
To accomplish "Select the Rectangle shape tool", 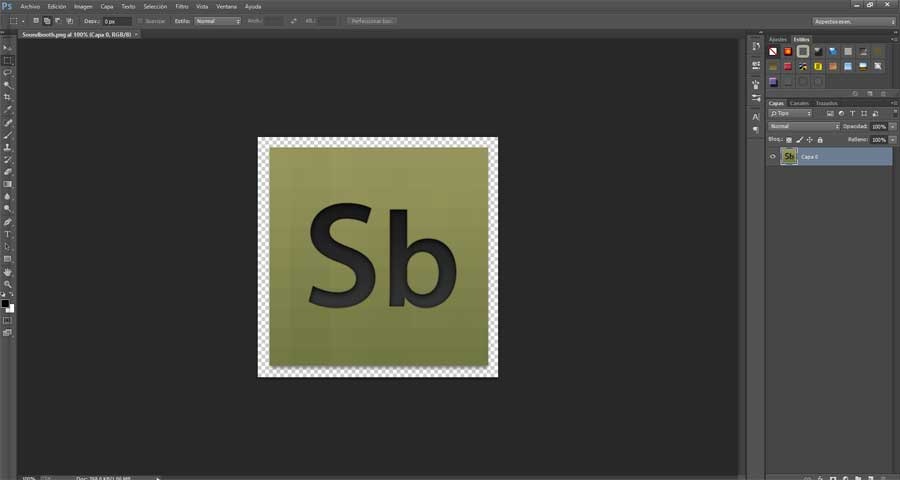I will 7,259.
